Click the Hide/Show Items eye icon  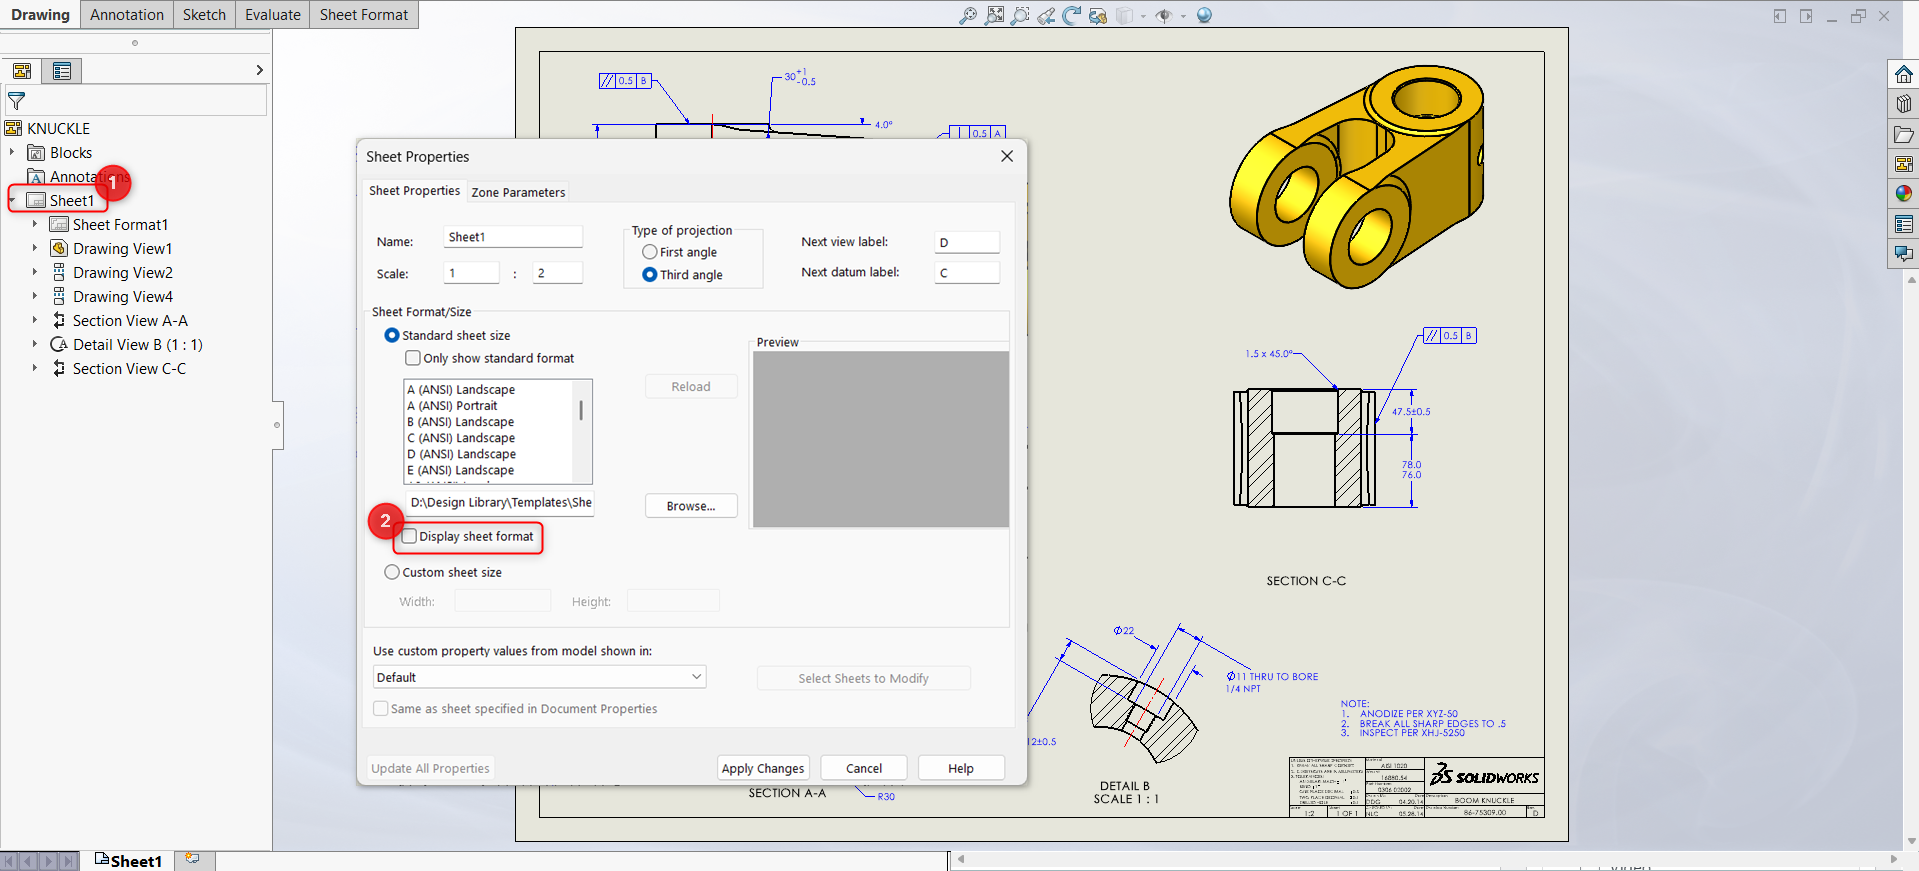coord(1163,16)
